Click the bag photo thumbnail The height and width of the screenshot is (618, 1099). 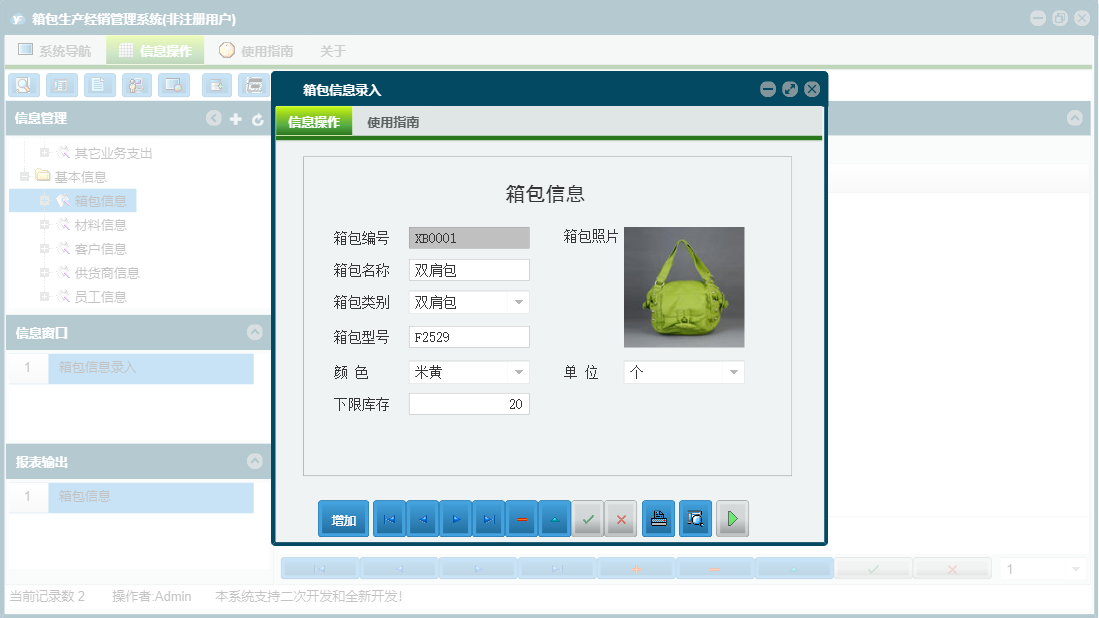pyautogui.click(x=684, y=287)
